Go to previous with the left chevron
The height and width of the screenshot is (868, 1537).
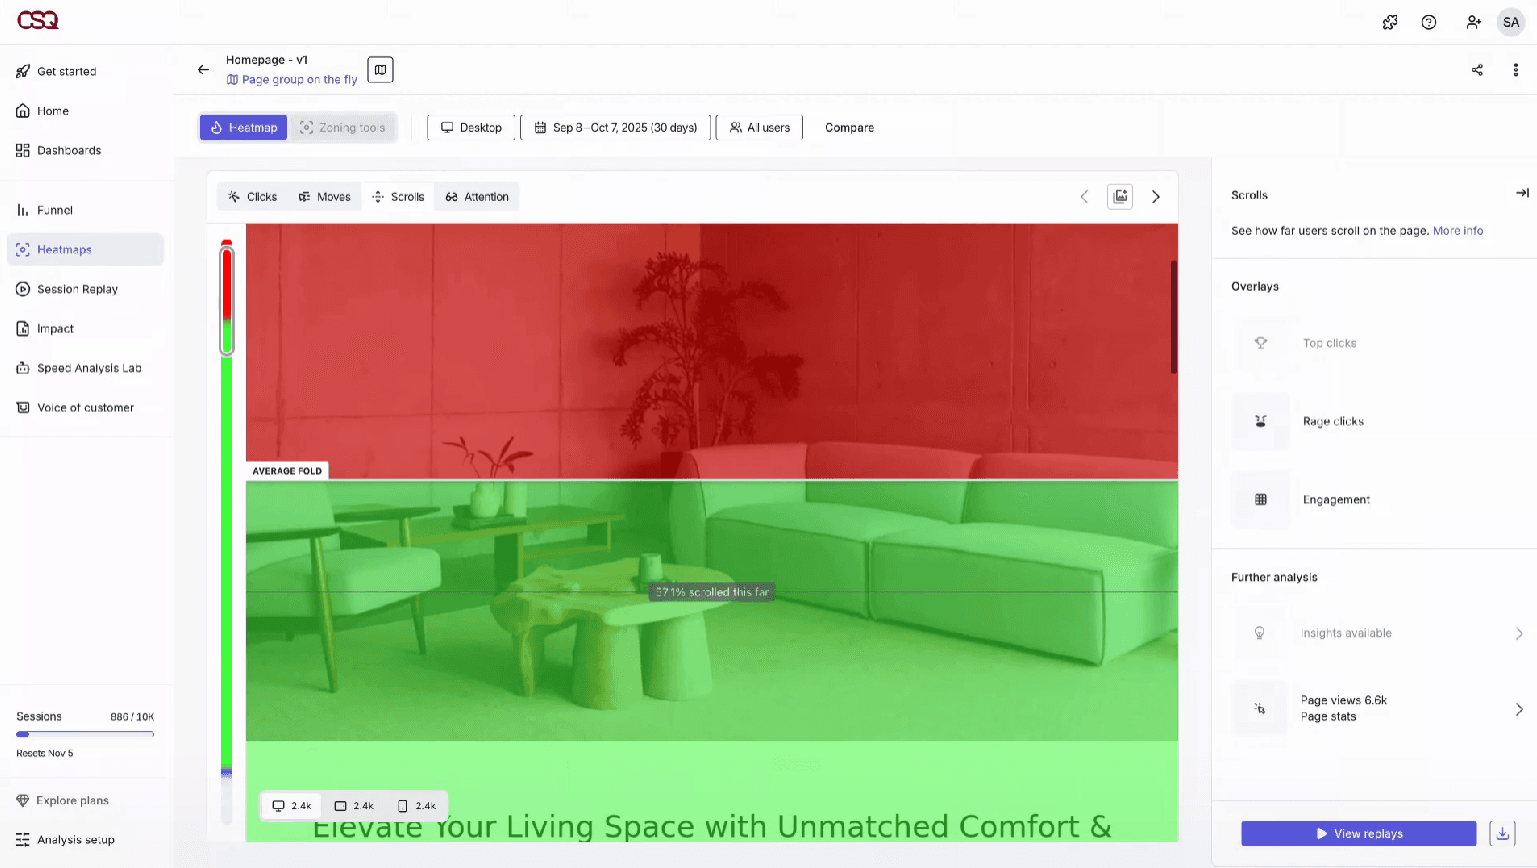coord(1084,197)
